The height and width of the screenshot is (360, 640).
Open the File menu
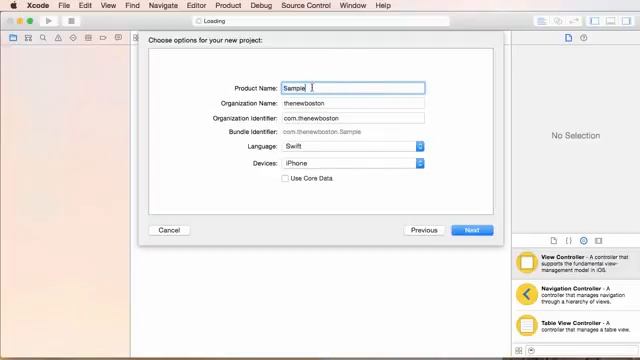coord(64,5)
